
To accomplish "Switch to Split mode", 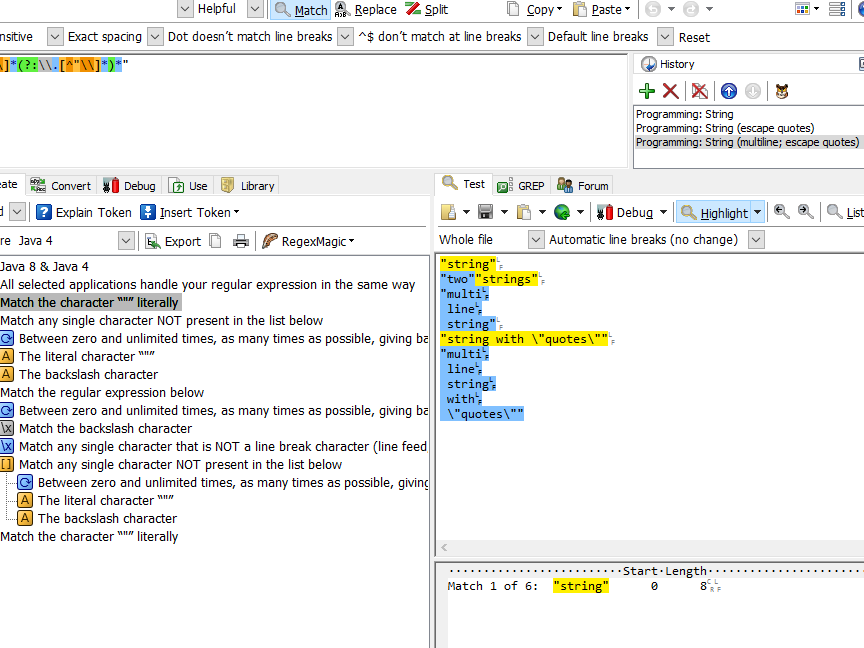I will 427,9.
